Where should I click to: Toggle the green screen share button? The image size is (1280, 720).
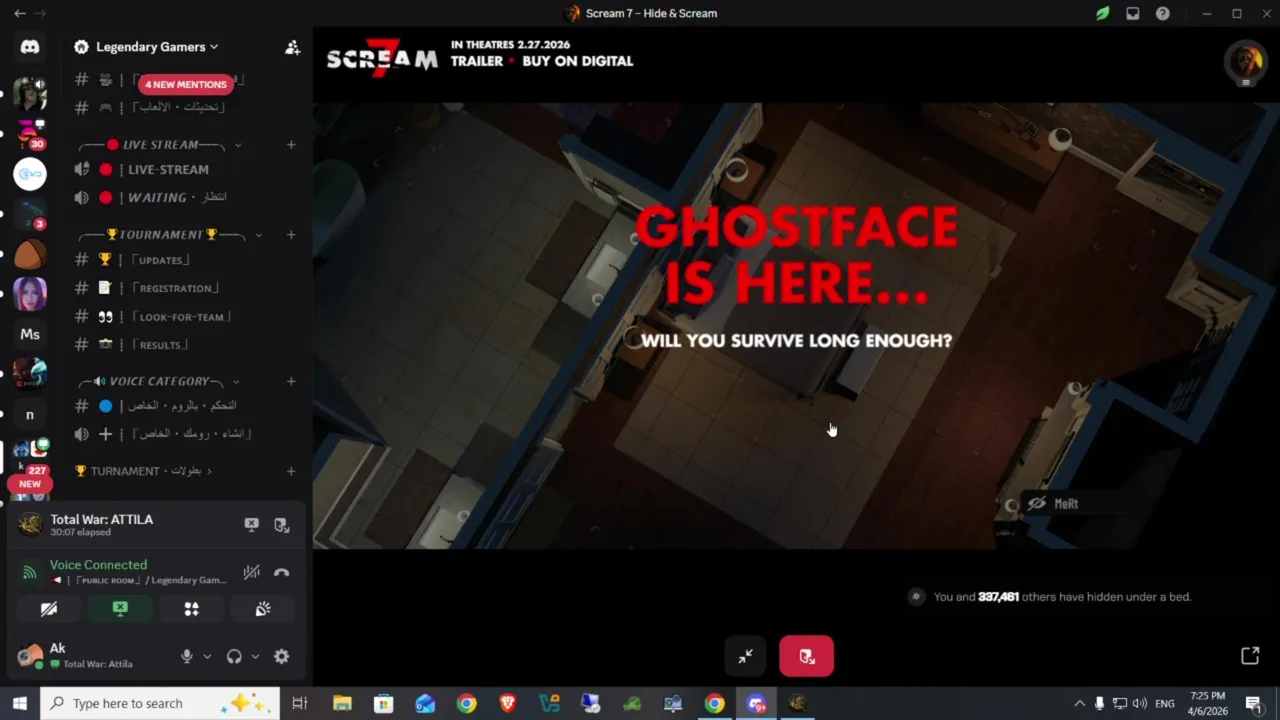coord(120,609)
